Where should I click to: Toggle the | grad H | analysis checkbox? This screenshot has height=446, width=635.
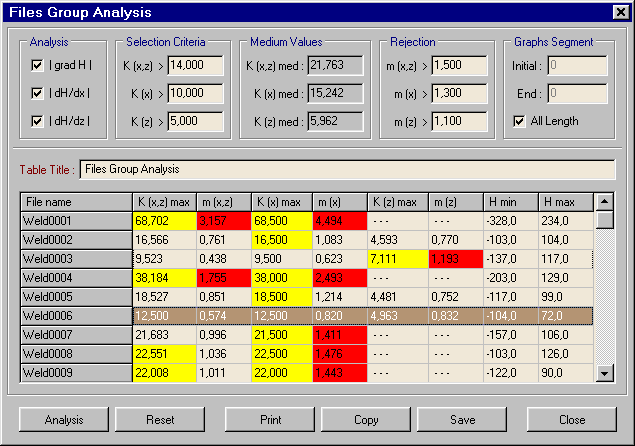click(x=37, y=66)
